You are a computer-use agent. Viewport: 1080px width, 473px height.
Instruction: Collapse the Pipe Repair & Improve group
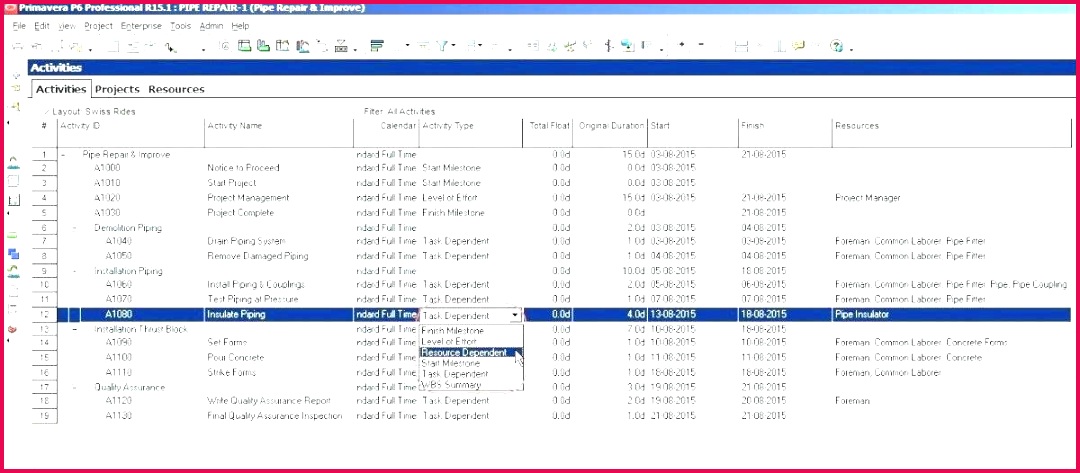[x=63, y=155]
